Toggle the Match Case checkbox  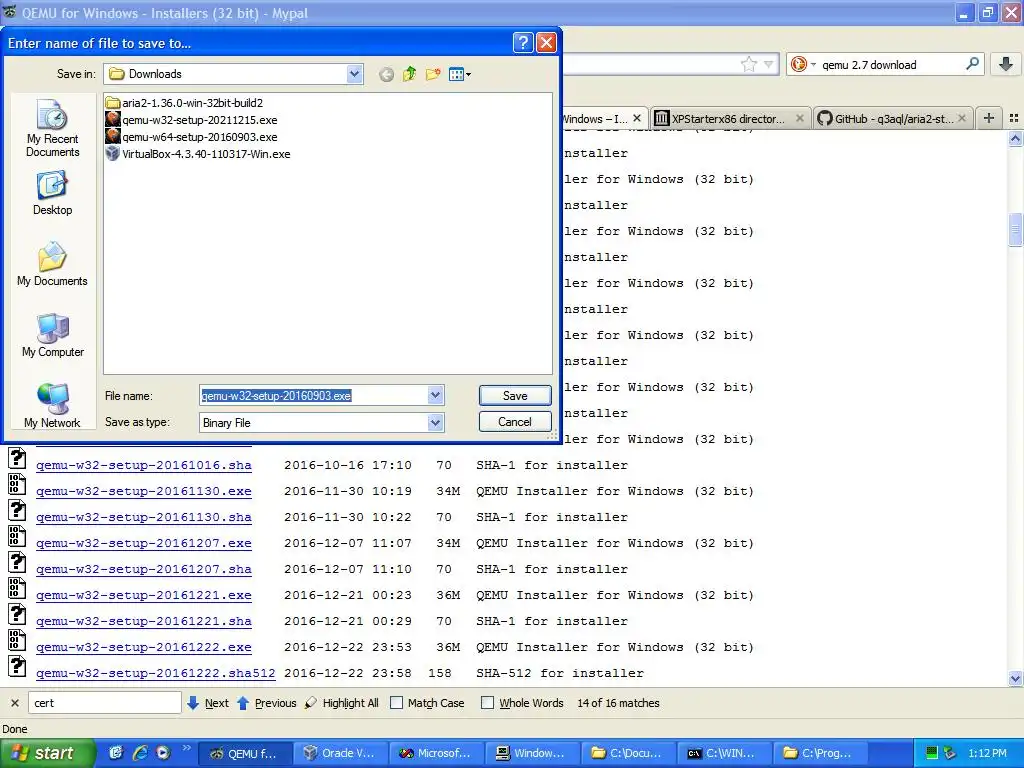point(396,703)
